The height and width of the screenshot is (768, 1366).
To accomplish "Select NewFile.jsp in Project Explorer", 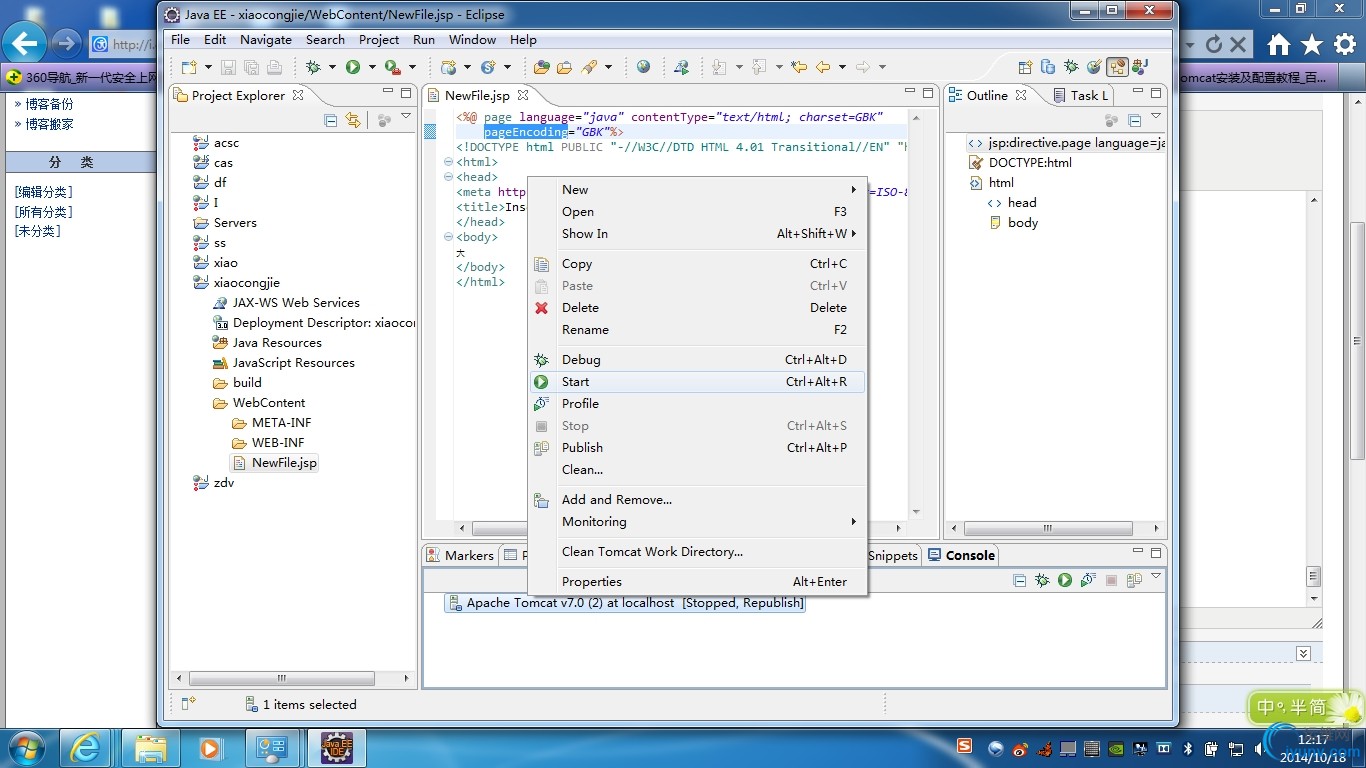I will click(x=274, y=463).
